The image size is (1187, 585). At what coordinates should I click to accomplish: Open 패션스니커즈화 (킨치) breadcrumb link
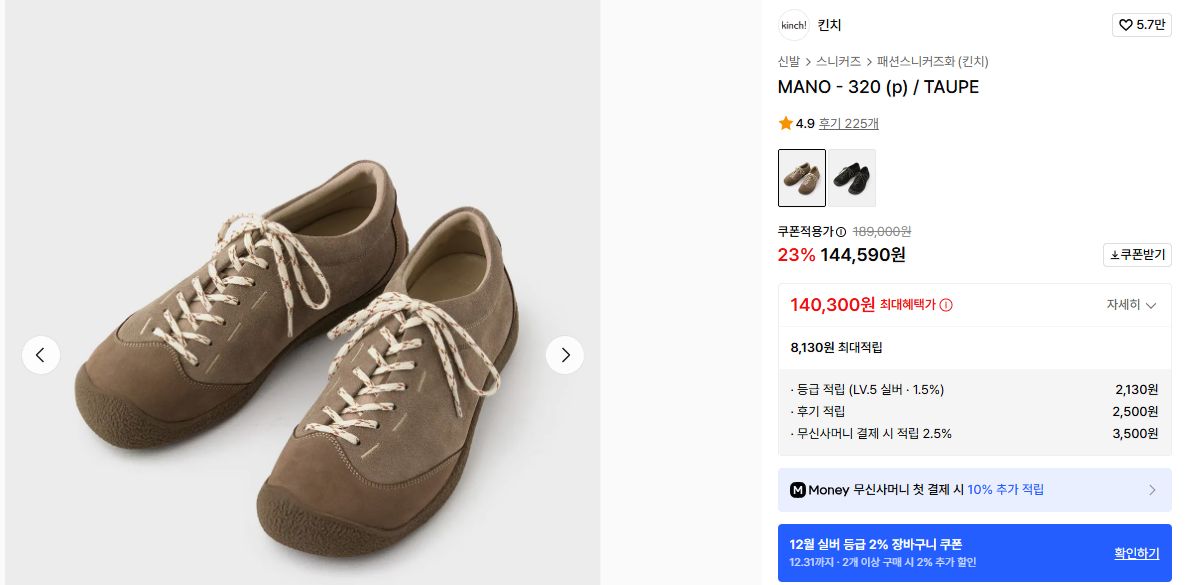(933, 61)
